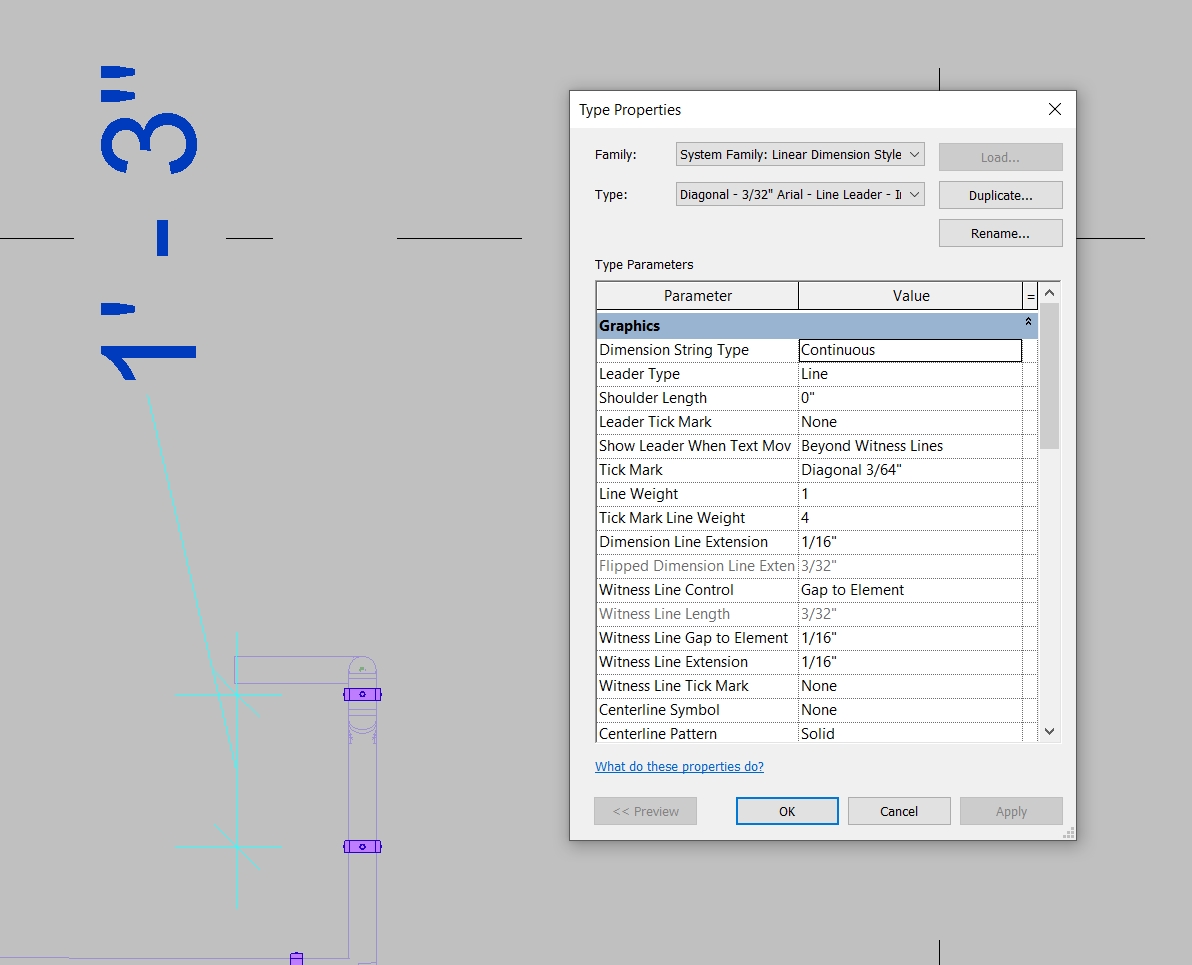
Task: Select the Leader Type value cell
Action: pos(910,374)
